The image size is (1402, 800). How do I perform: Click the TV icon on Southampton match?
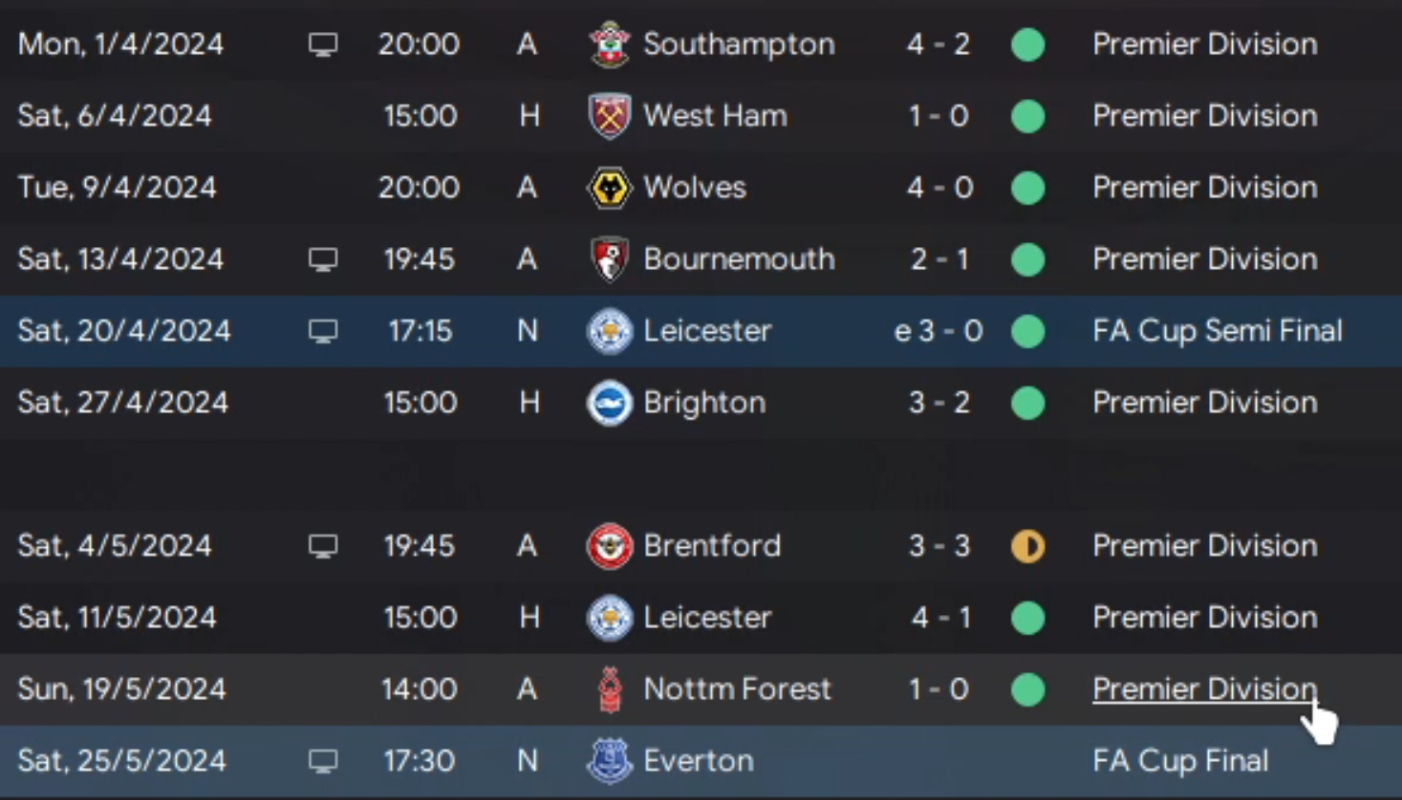point(322,45)
